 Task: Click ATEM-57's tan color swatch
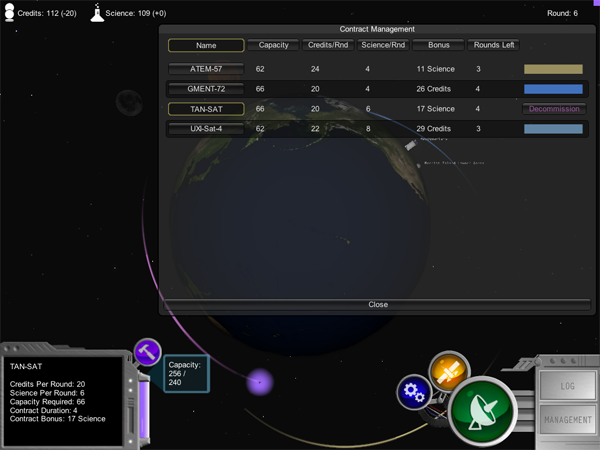tap(553, 69)
